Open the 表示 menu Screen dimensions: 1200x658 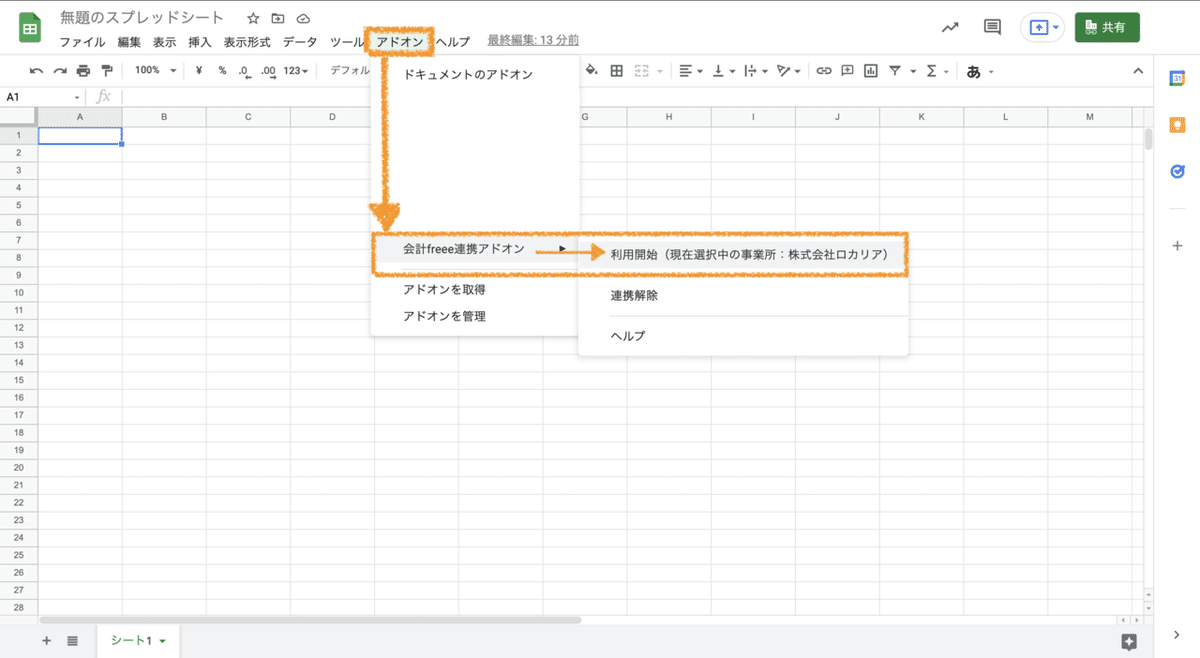[x=164, y=42]
